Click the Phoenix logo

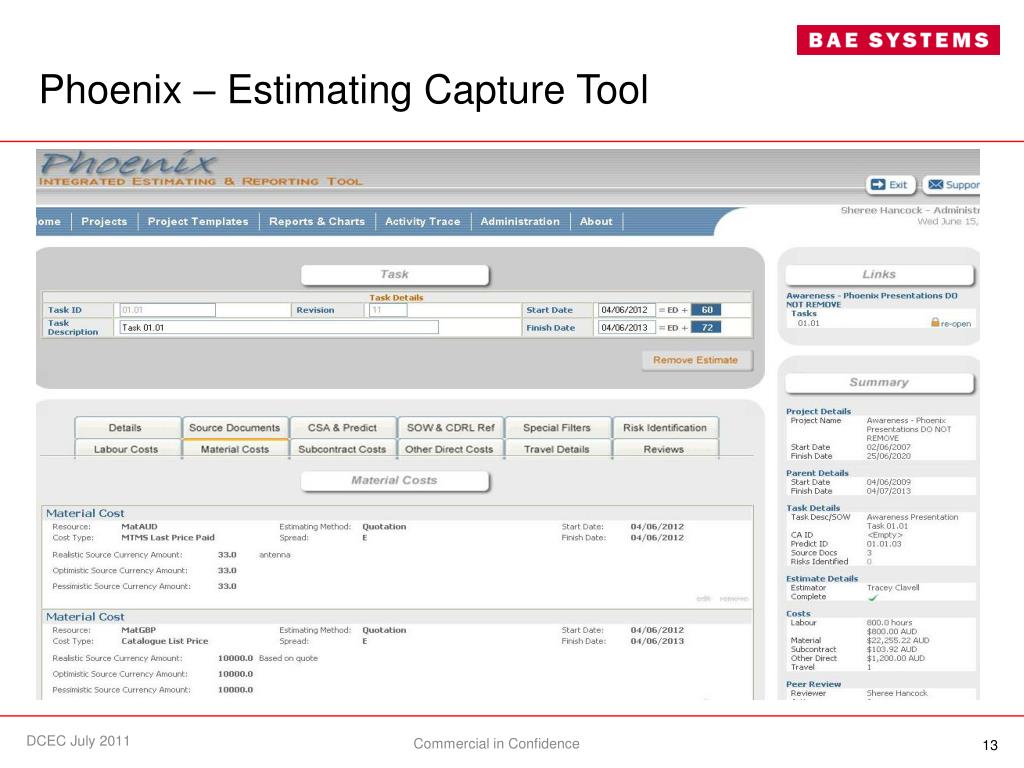point(127,164)
